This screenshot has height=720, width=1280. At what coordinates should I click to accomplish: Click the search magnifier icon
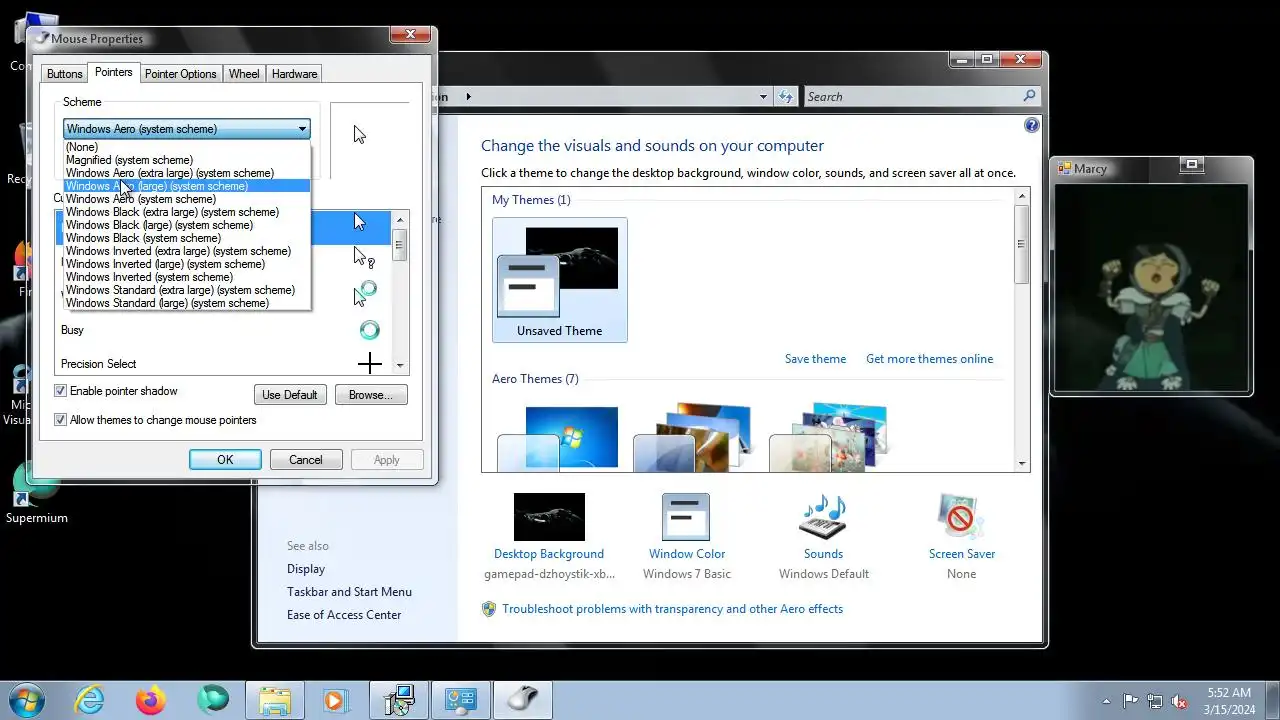point(1030,96)
